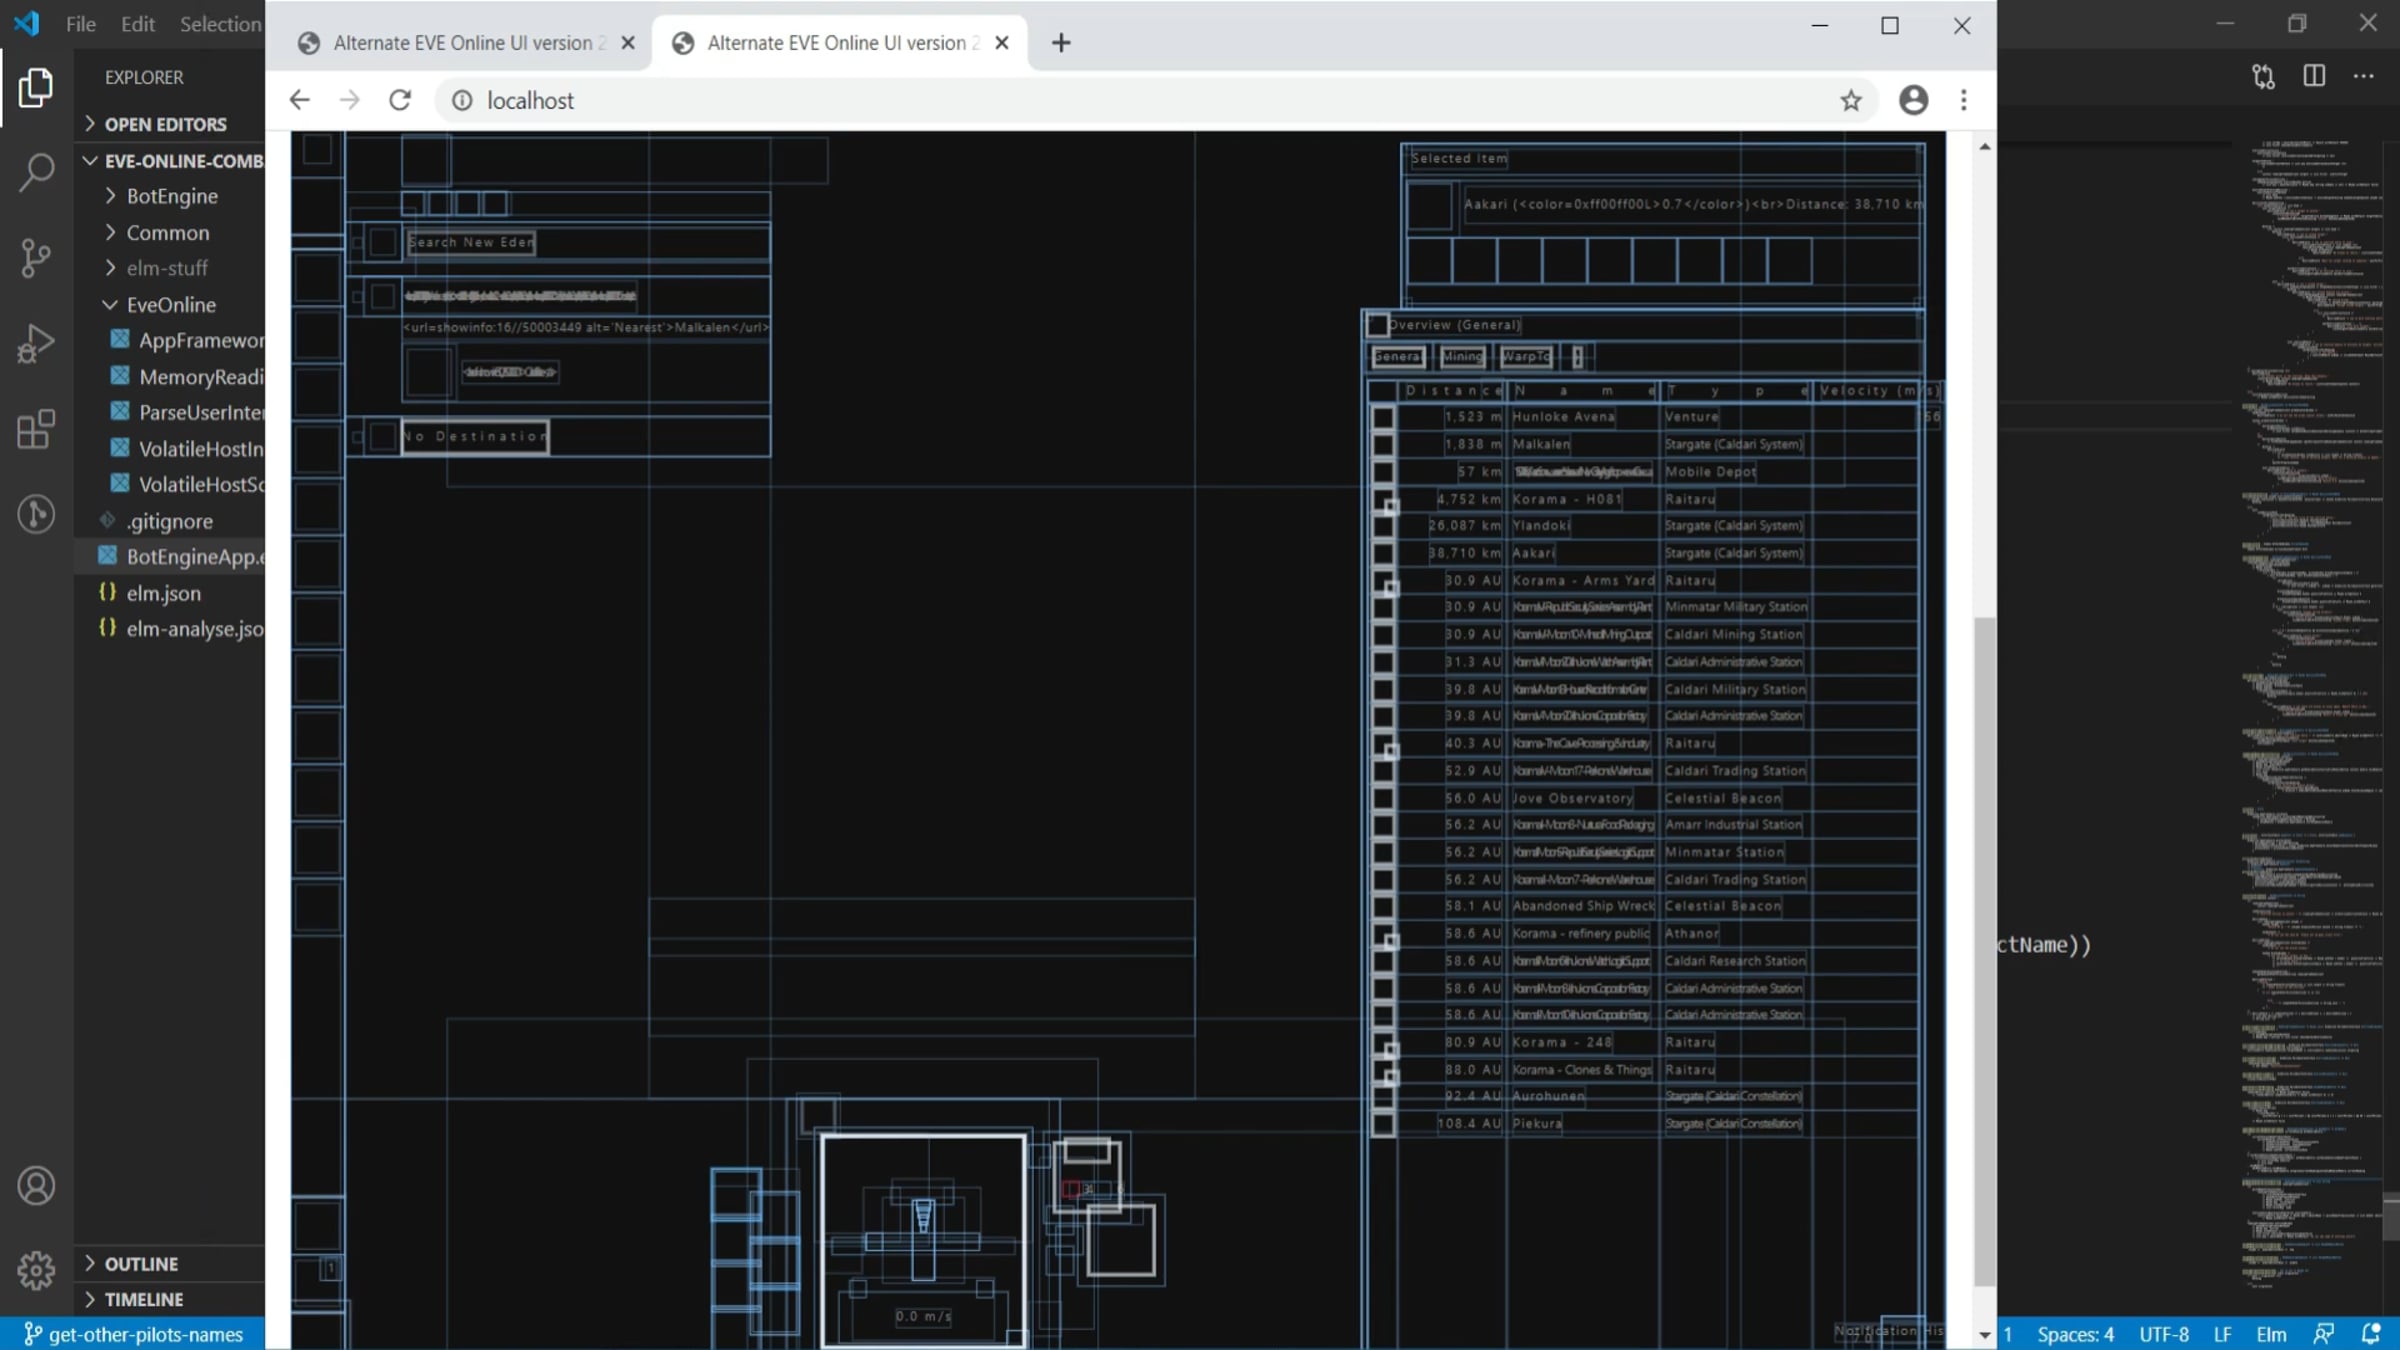The width and height of the screenshot is (2400, 1350).
Task: Reload the localhost page
Action: [x=400, y=100]
